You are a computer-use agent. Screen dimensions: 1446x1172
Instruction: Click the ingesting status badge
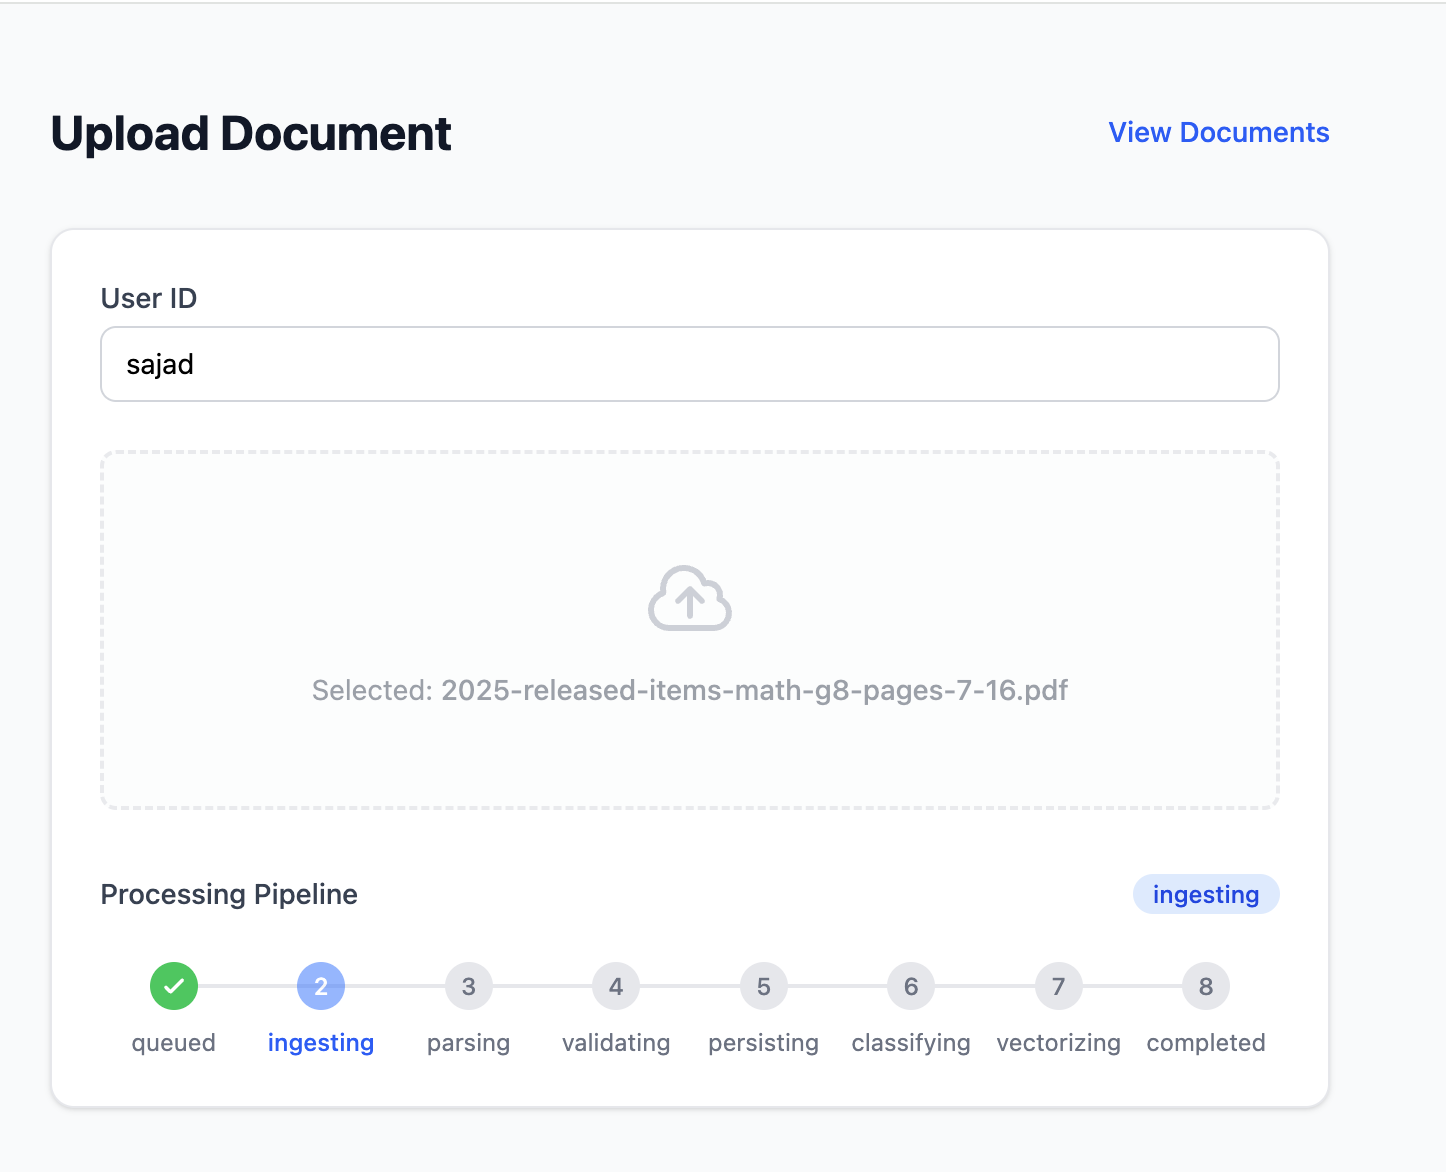click(x=1205, y=894)
